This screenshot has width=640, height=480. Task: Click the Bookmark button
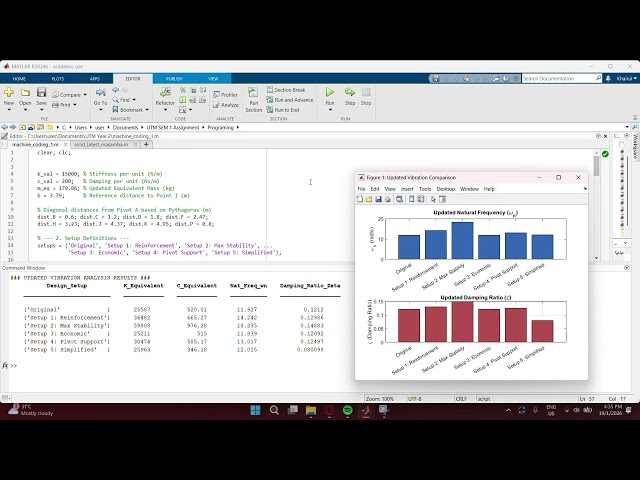point(131,110)
